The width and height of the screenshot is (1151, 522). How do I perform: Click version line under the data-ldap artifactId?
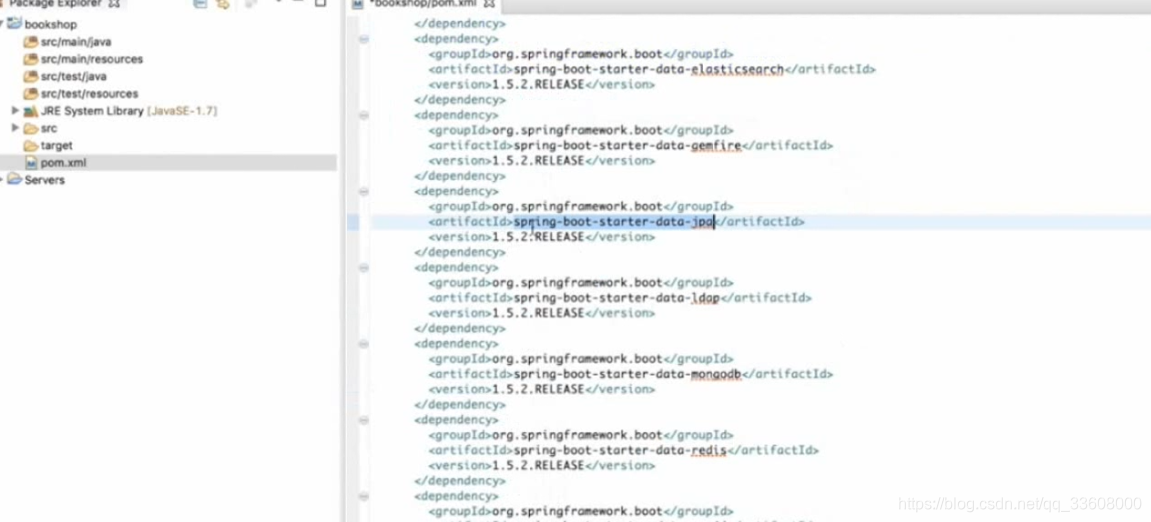point(542,313)
